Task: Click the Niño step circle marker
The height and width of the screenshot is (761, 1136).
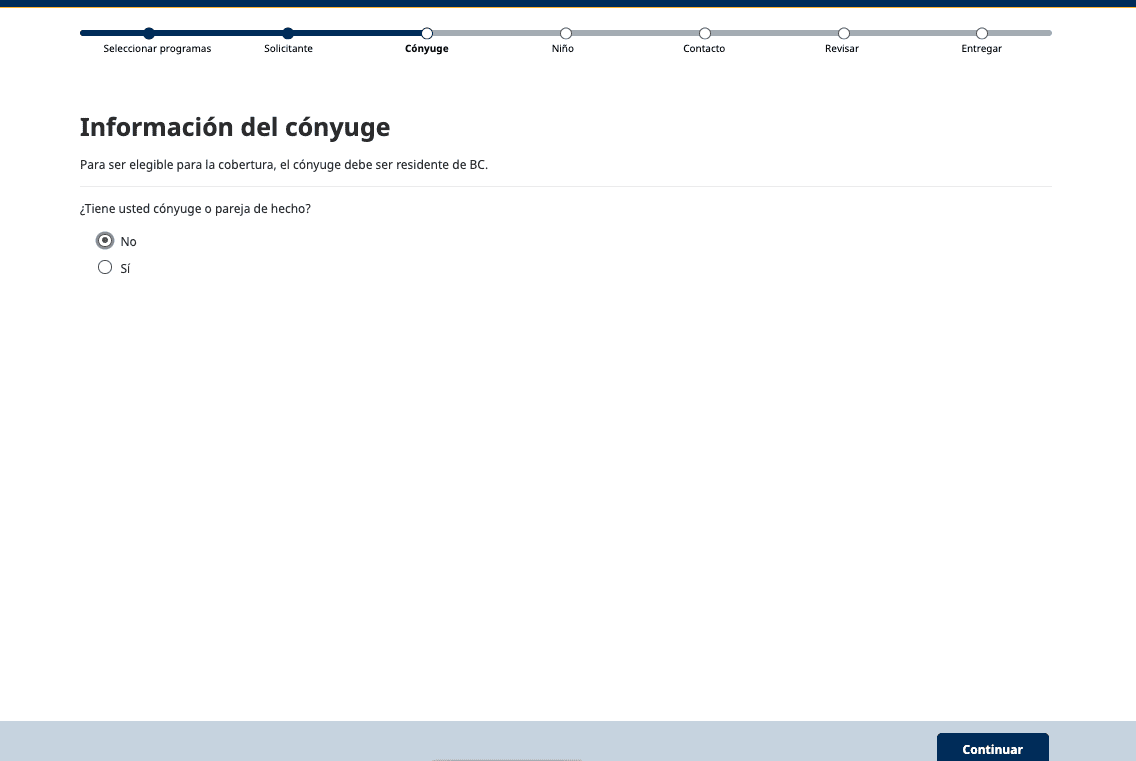Action: coord(566,33)
